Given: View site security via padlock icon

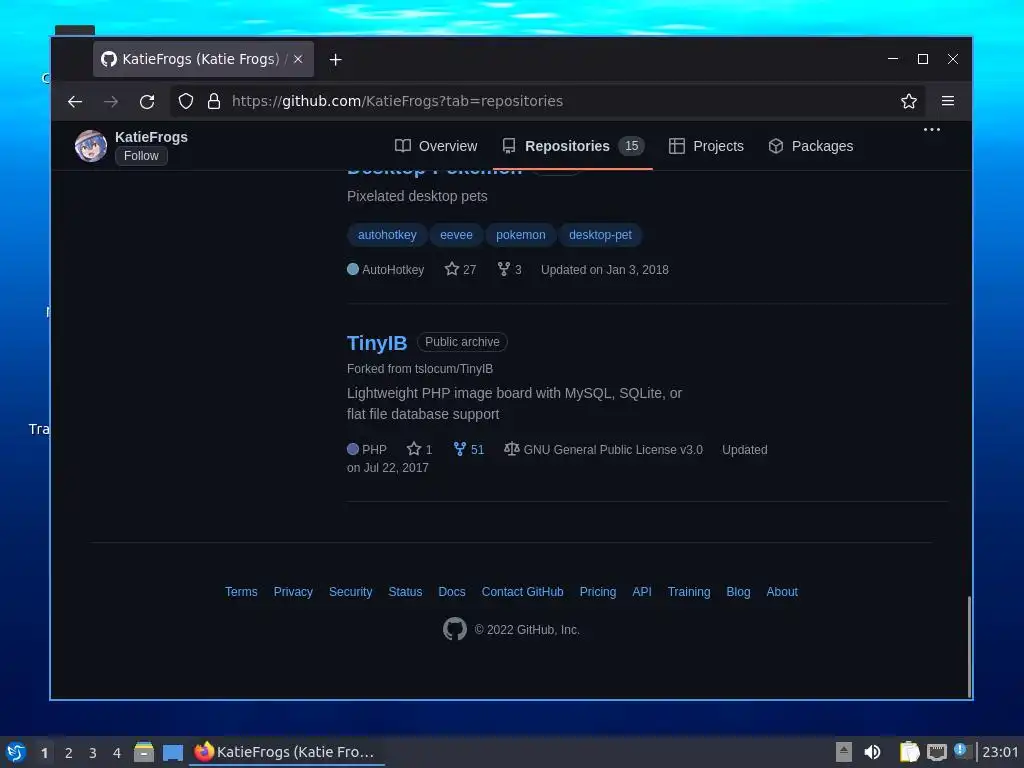Looking at the screenshot, I should [x=214, y=101].
